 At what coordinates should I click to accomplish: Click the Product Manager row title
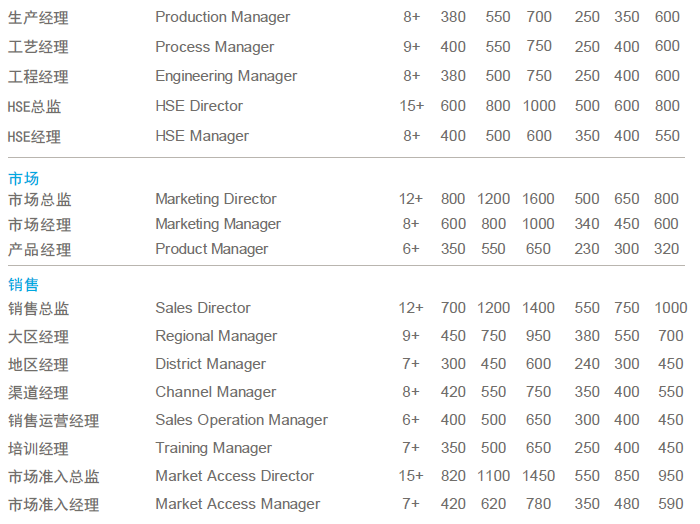tap(211, 249)
